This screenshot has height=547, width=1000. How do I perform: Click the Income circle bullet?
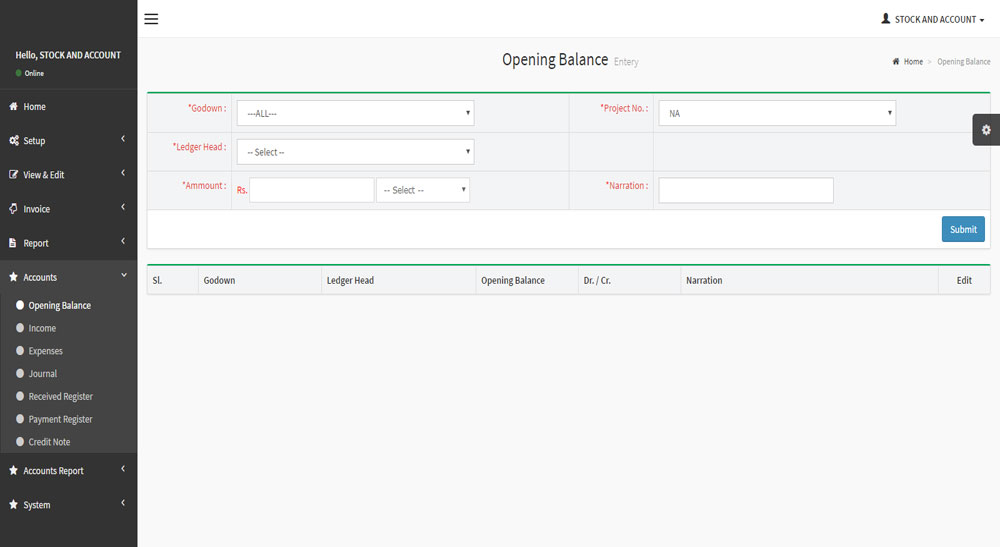tap(20, 328)
